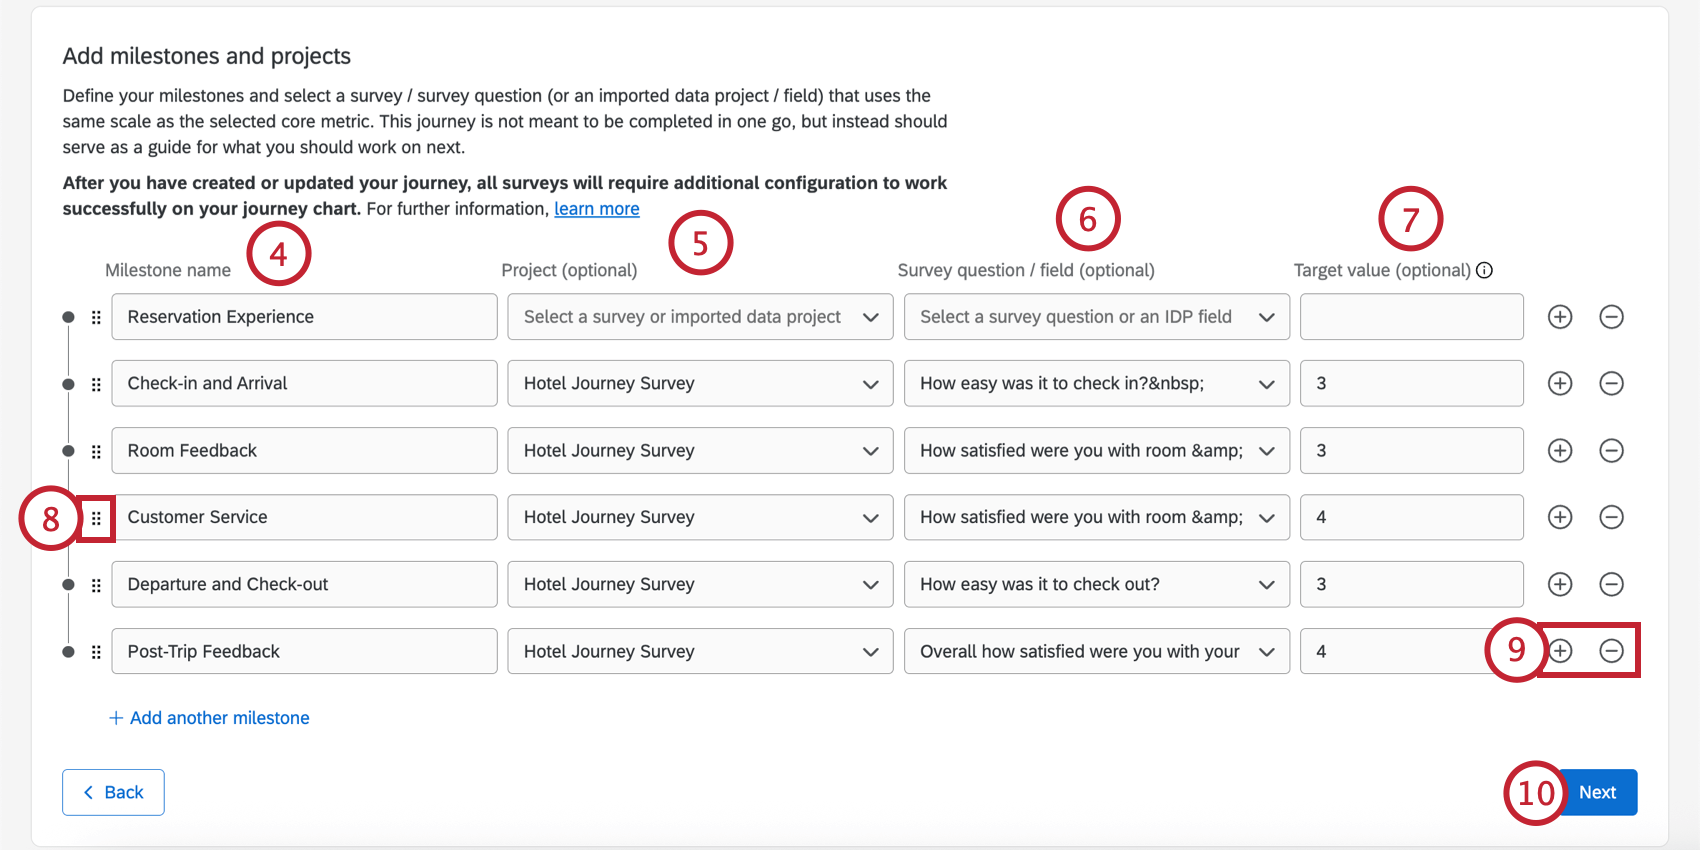1700x850 pixels.
Task: Remove the Post-Trip Feedback milestone
Action: point(1611,651)
